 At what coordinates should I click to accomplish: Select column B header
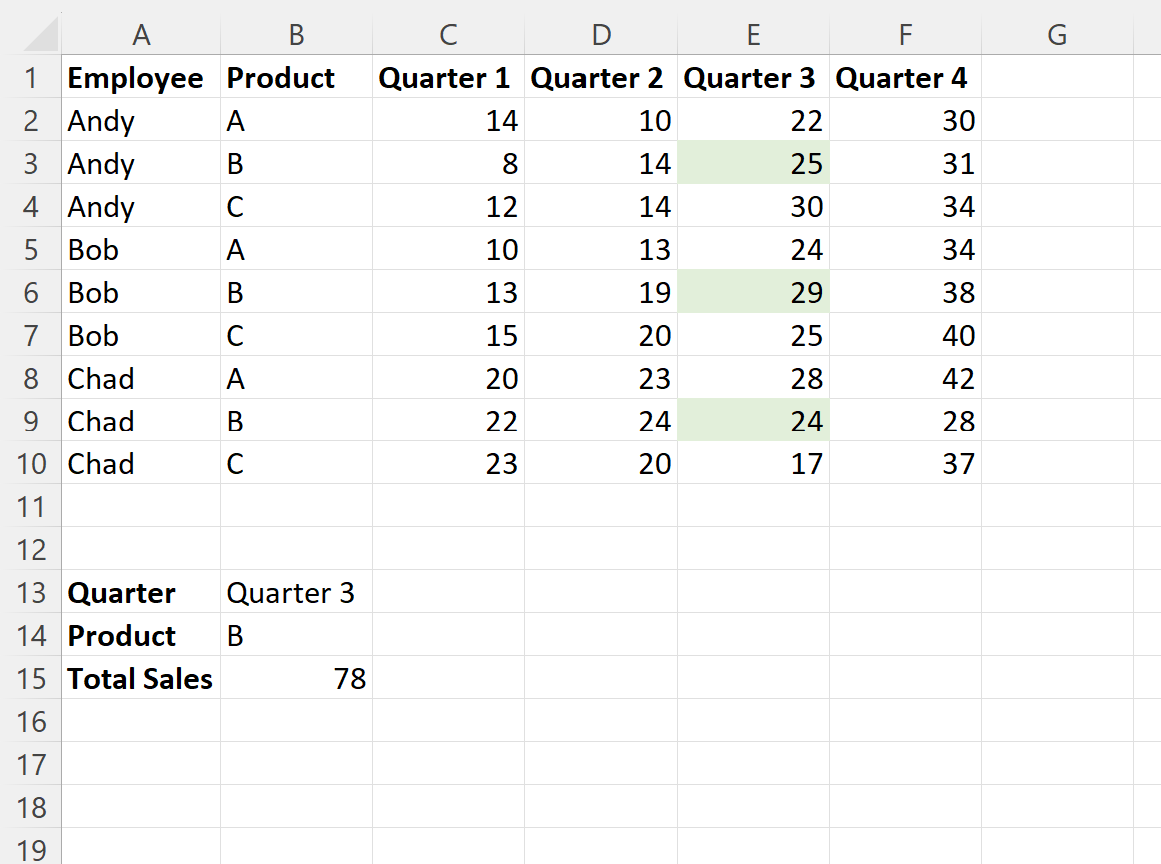(x=296, y=35)
